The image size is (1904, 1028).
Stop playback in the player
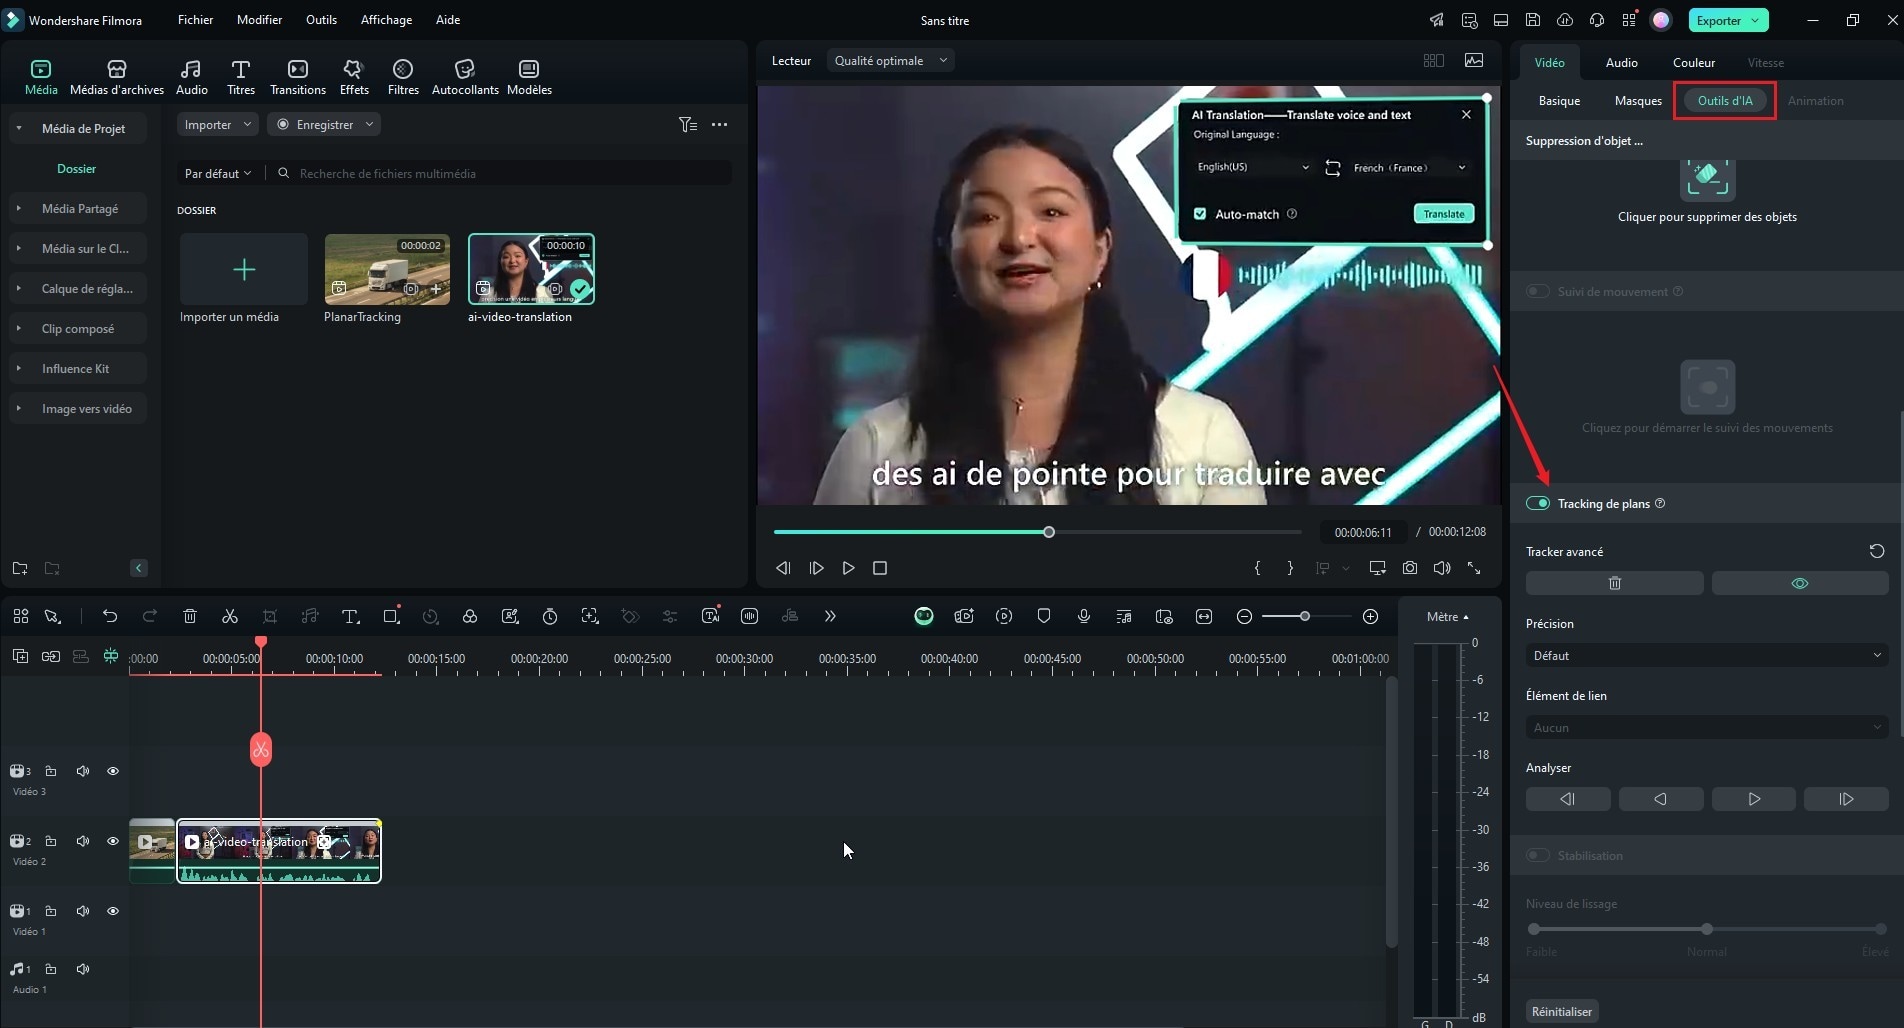[x=880, y=568]
